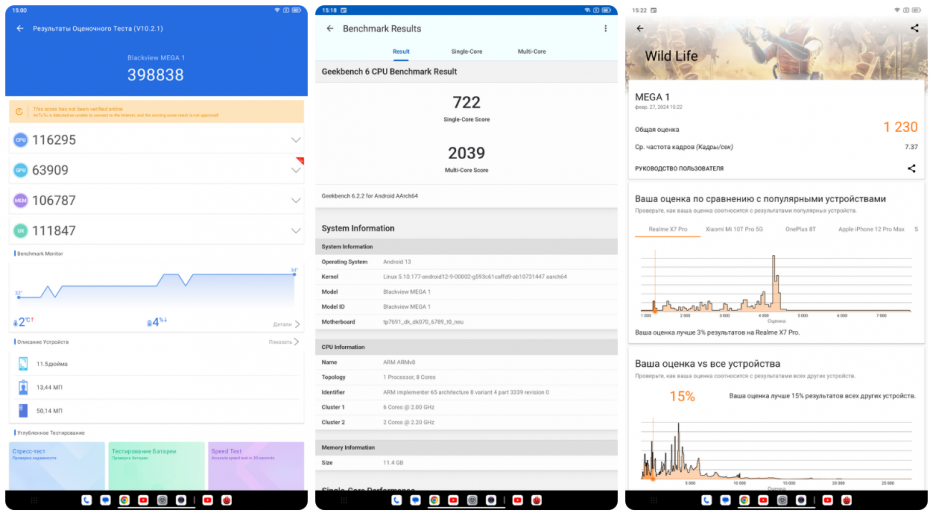Tap share icon in РУКОВОДСТВО ПОЛЬЗОВАТЕЛЯ row

tap(912, 168)
